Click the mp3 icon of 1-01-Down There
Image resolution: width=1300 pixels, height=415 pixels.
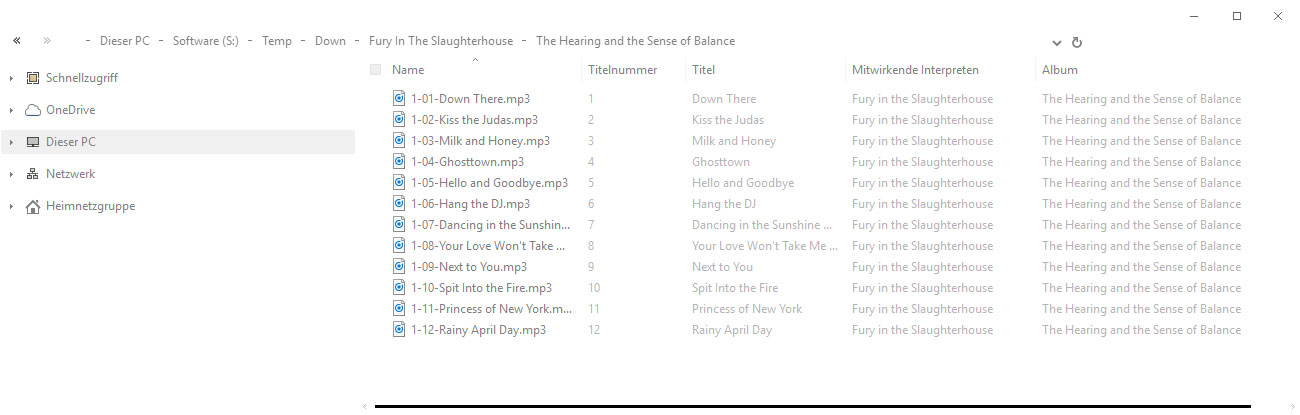[400, 99]
